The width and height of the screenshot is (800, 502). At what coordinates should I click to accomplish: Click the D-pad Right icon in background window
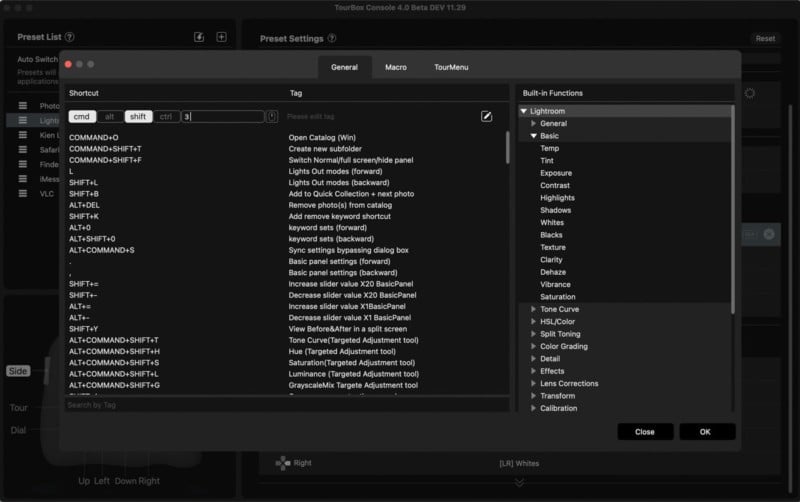[283, 463]
